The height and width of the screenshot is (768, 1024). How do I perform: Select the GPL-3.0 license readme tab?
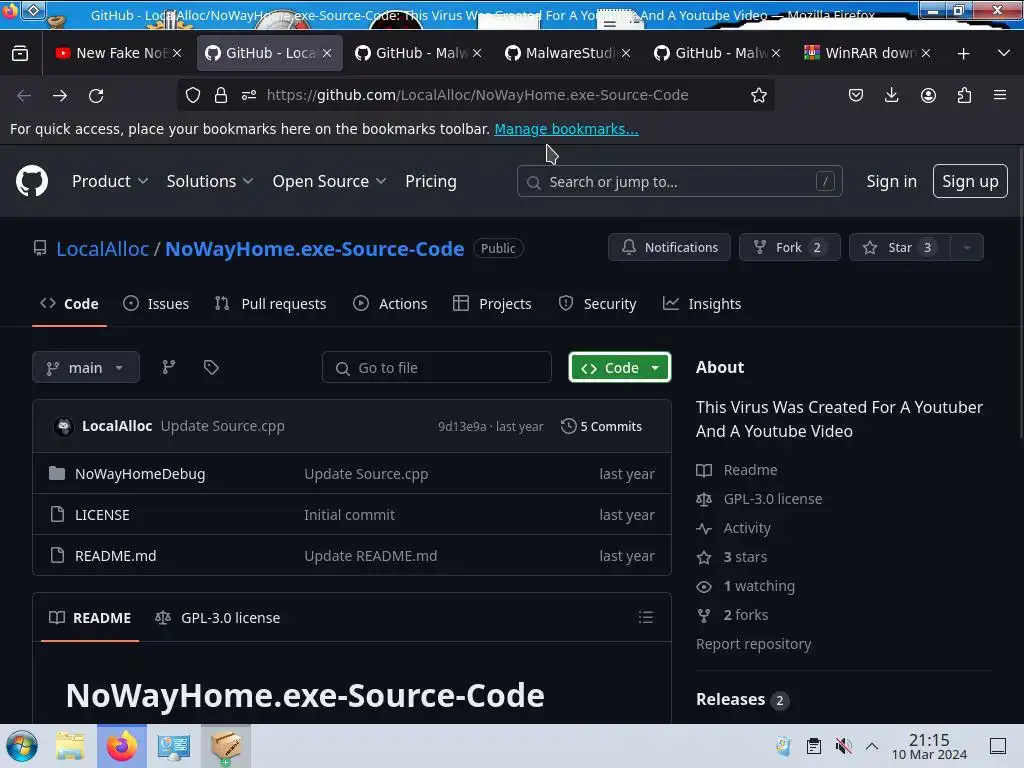click(x=217, y=617)
